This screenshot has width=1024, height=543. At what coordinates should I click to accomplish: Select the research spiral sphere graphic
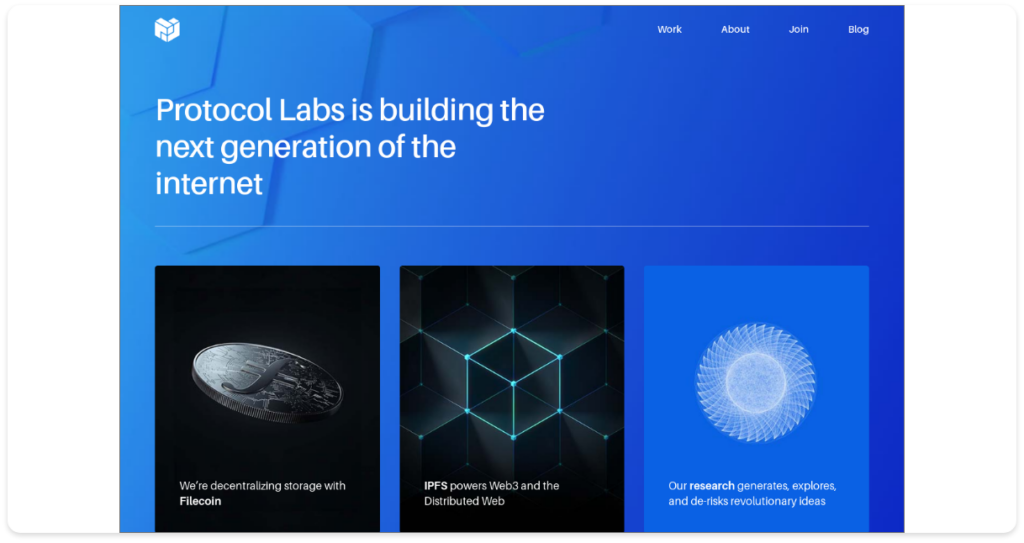click(x=756, y=382)
